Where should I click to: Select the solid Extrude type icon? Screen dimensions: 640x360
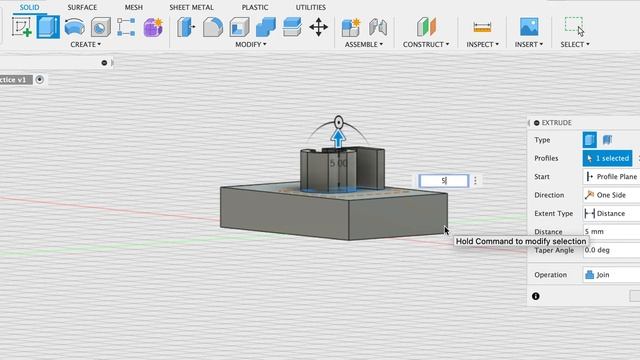coord(589,140)
